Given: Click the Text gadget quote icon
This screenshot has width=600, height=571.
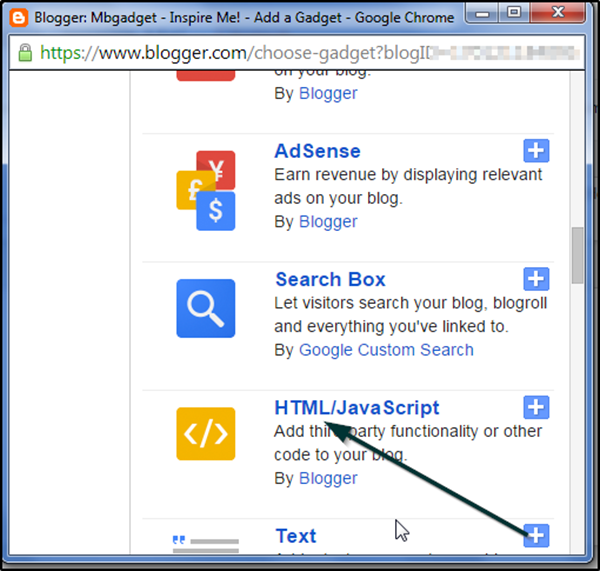Looking at the screenshot, I should [206, 544].
